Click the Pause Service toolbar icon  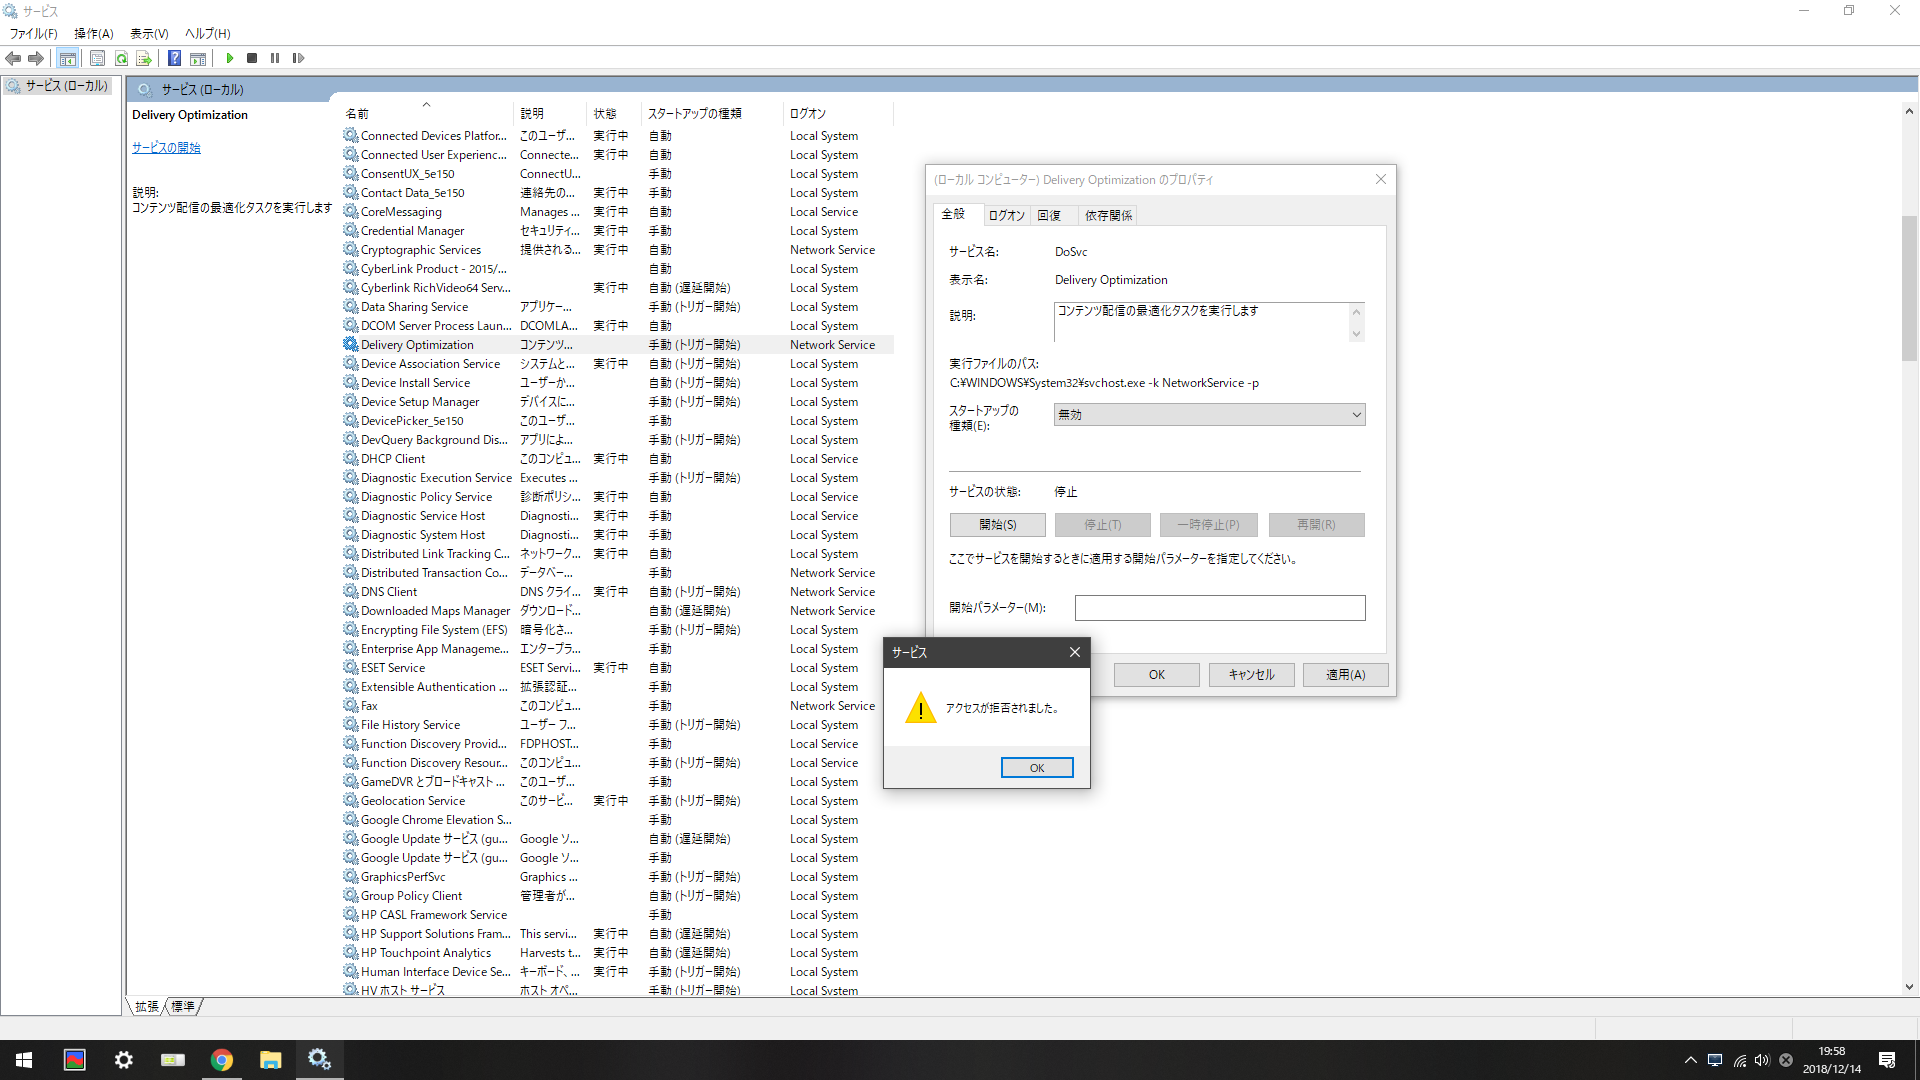tap(275, 58)
